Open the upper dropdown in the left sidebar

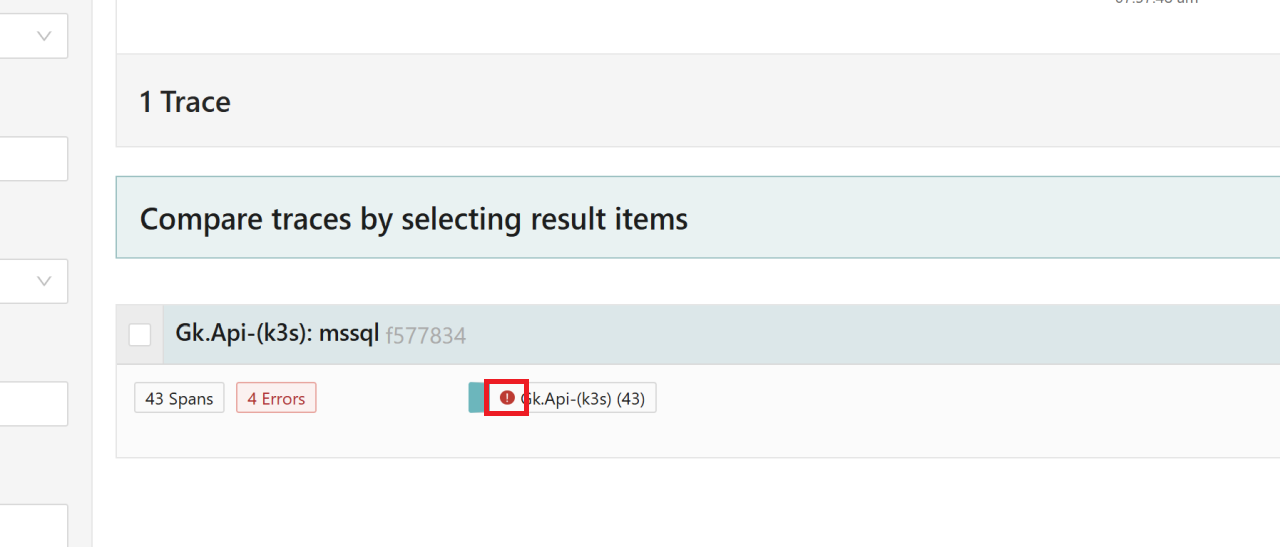[33, 36]
